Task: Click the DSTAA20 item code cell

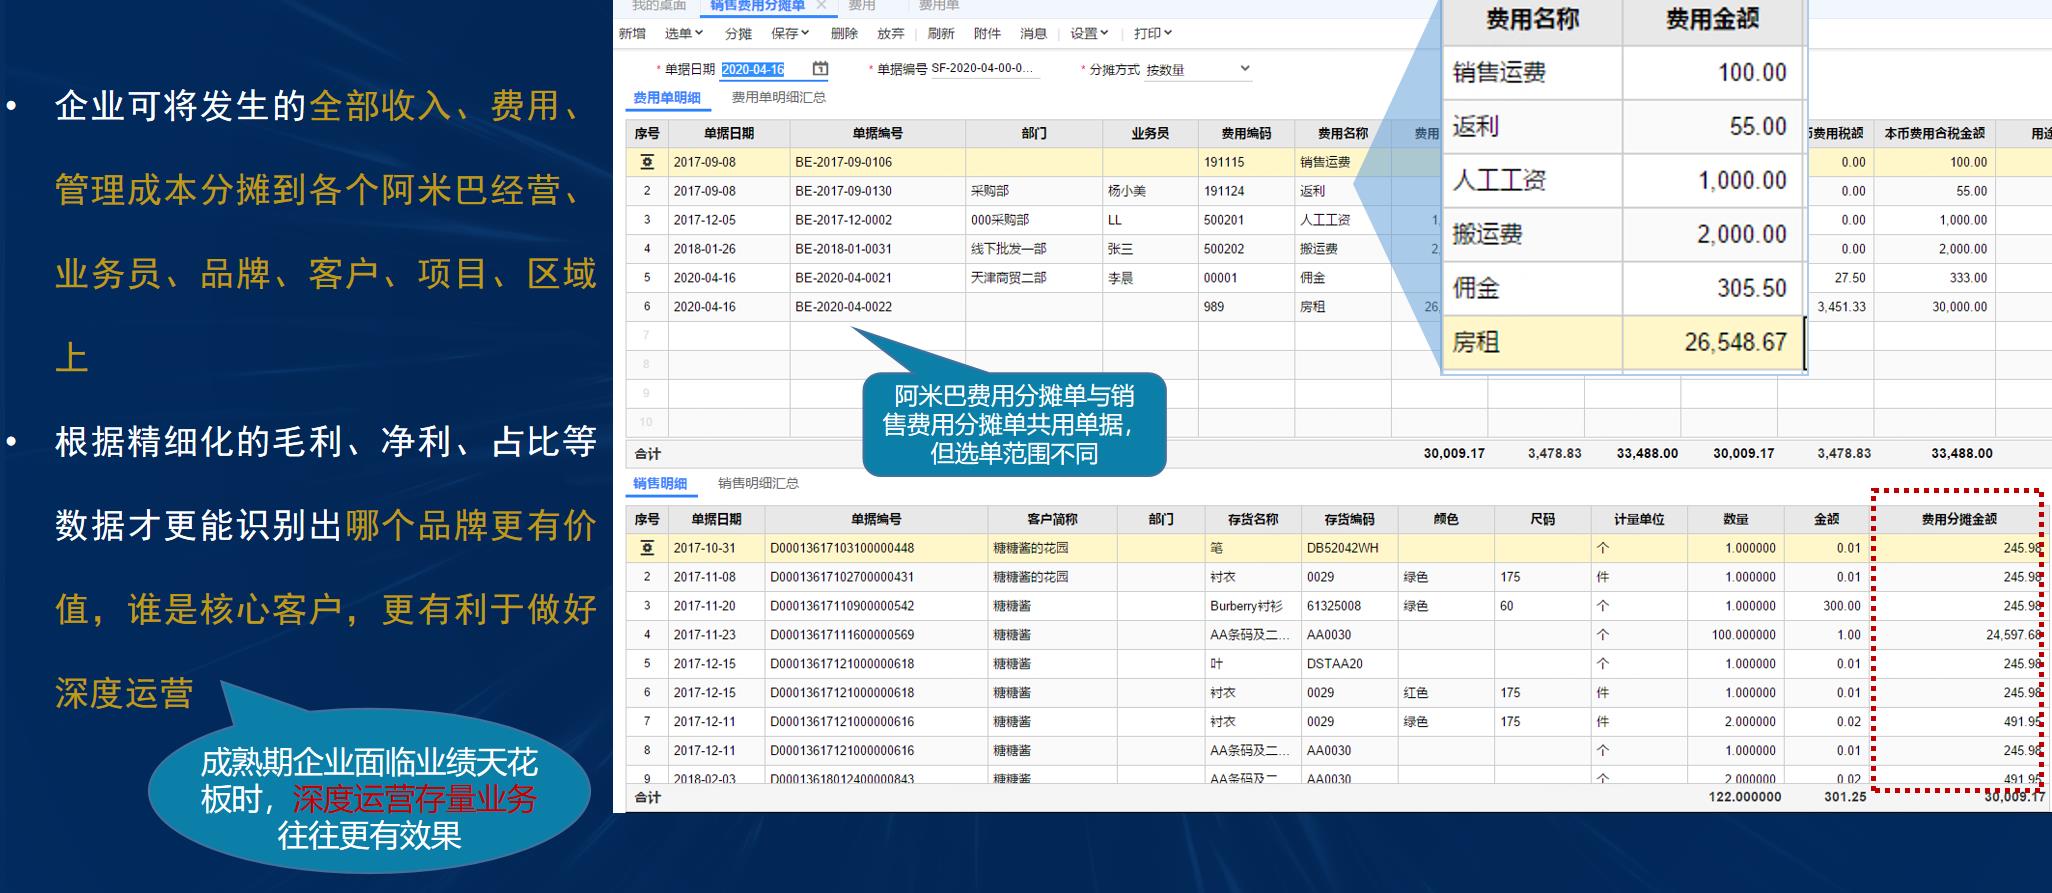Action: click(1349, 664)
